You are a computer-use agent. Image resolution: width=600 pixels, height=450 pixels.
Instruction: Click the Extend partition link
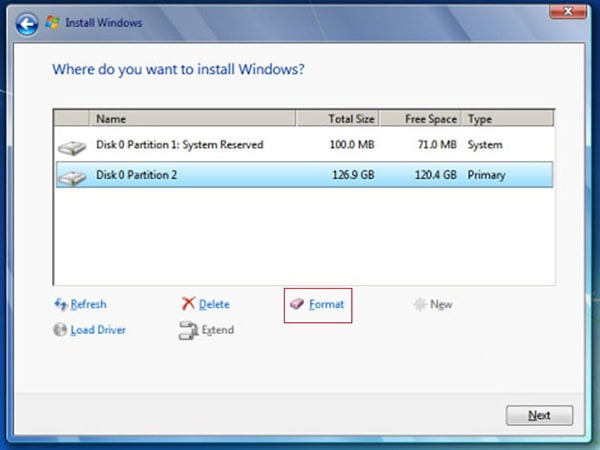click(218, 330)
